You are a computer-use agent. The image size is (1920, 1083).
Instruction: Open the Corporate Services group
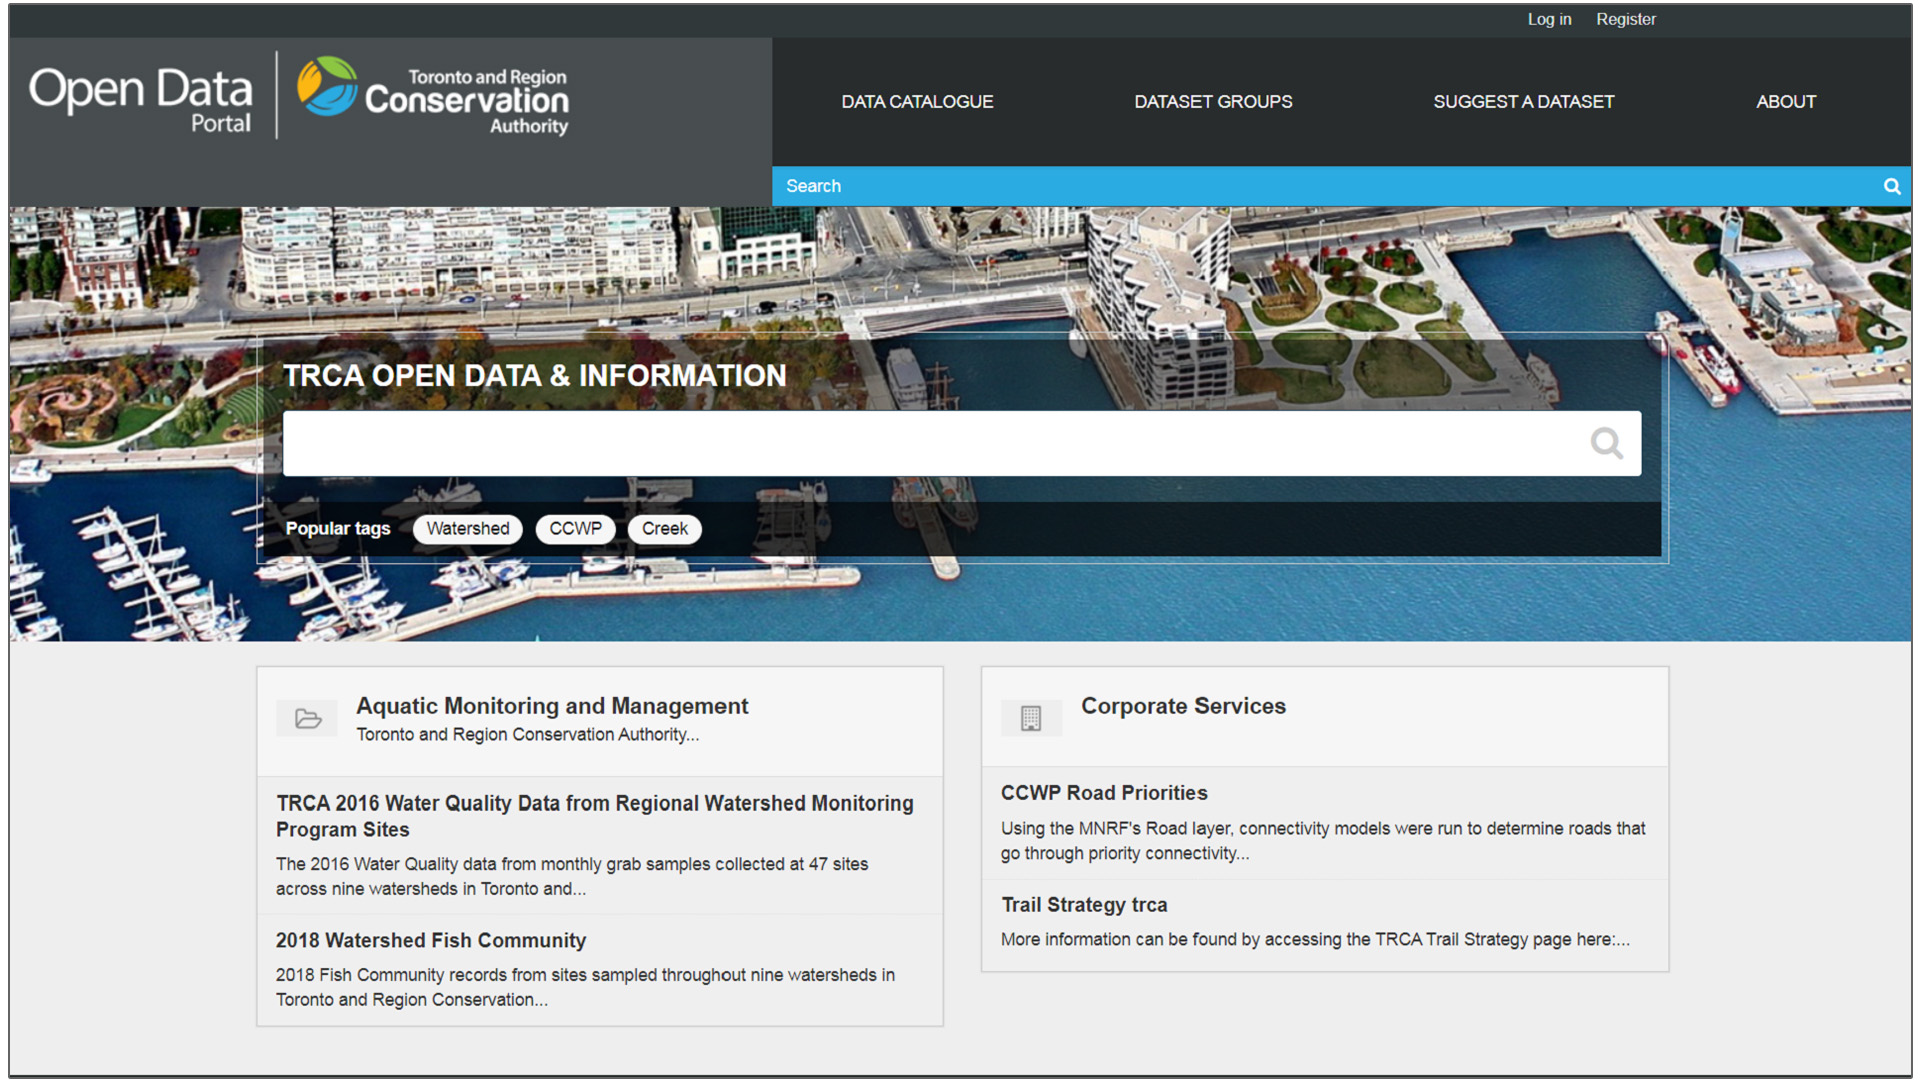coord(1183,706)
